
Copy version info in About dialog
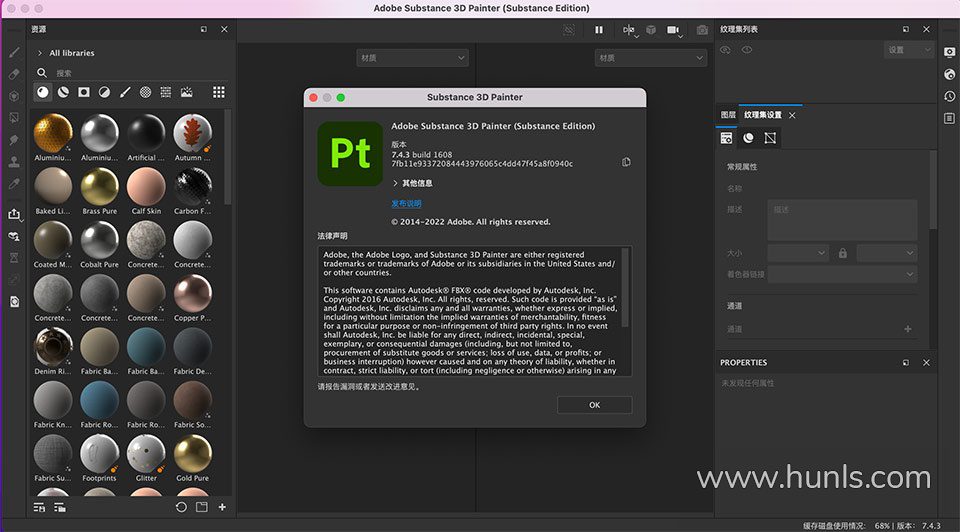pos(626,162)
